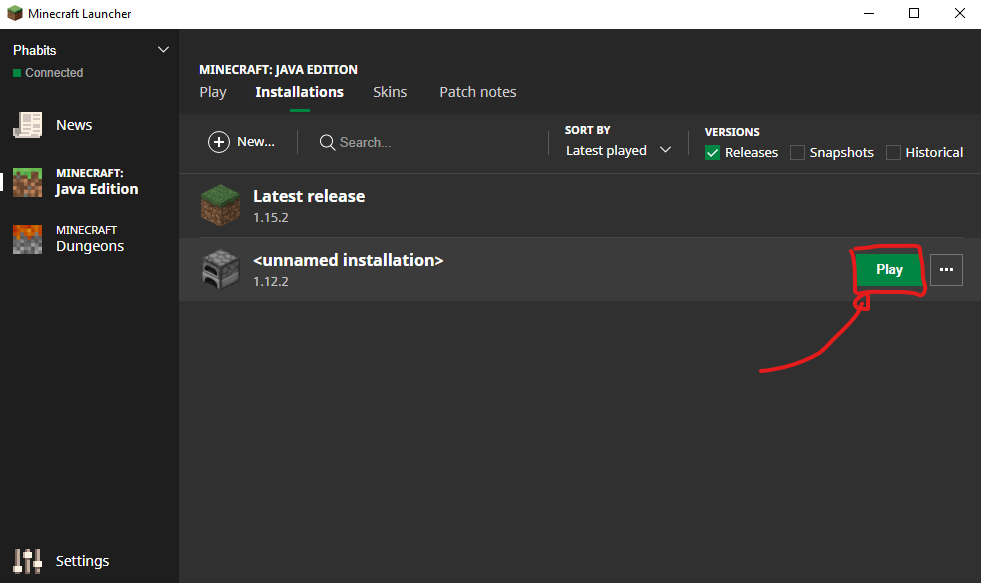Expand the Phabits account dropdown
The image size is (981, 583).
[163, 49]
